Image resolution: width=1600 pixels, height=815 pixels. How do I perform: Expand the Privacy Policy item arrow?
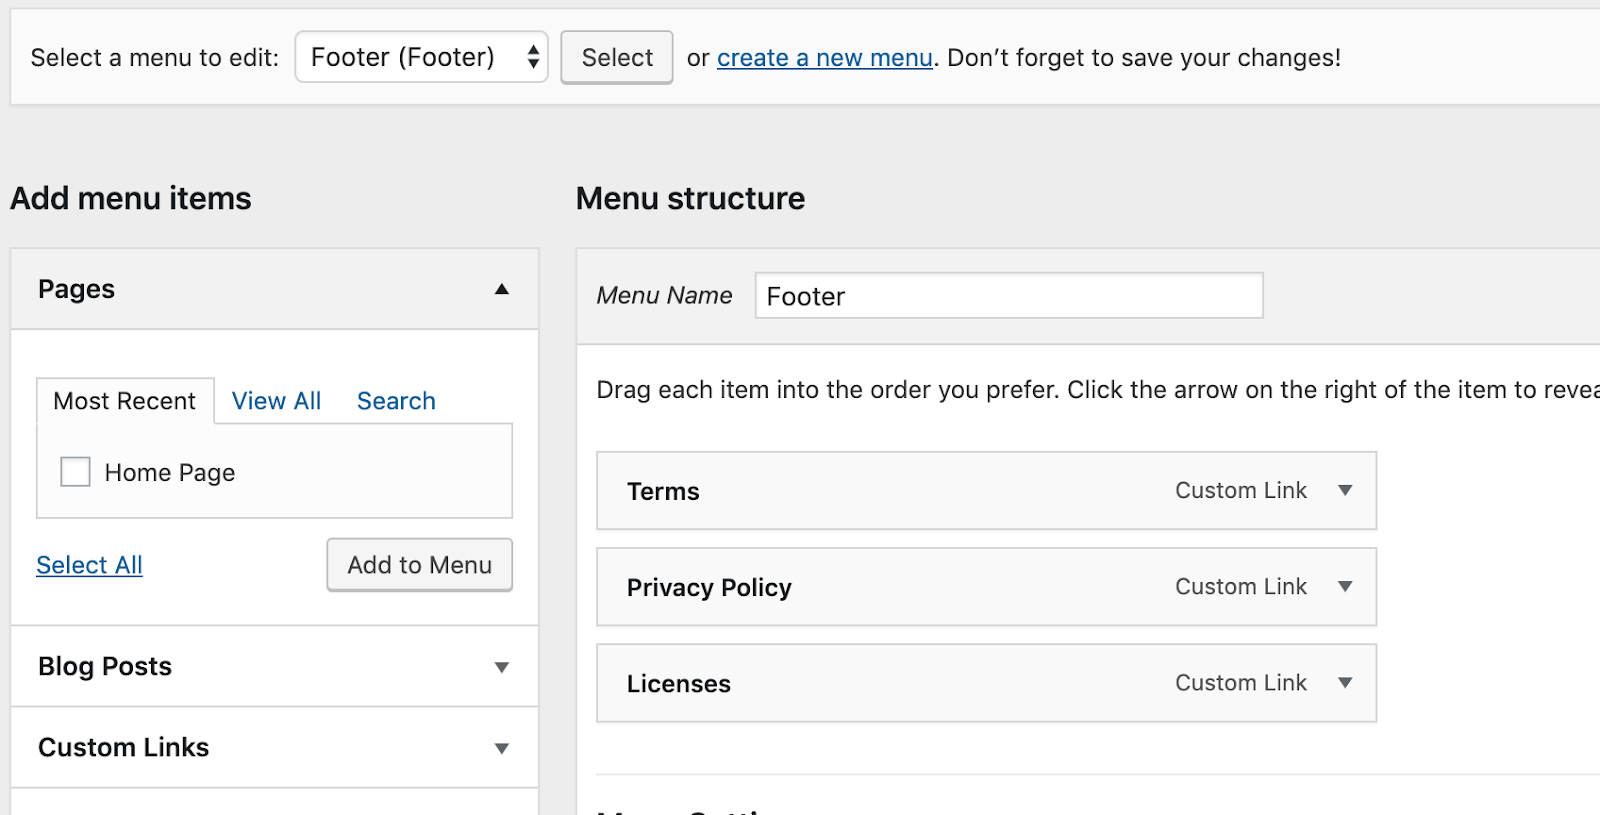[x=1345, y=586]
